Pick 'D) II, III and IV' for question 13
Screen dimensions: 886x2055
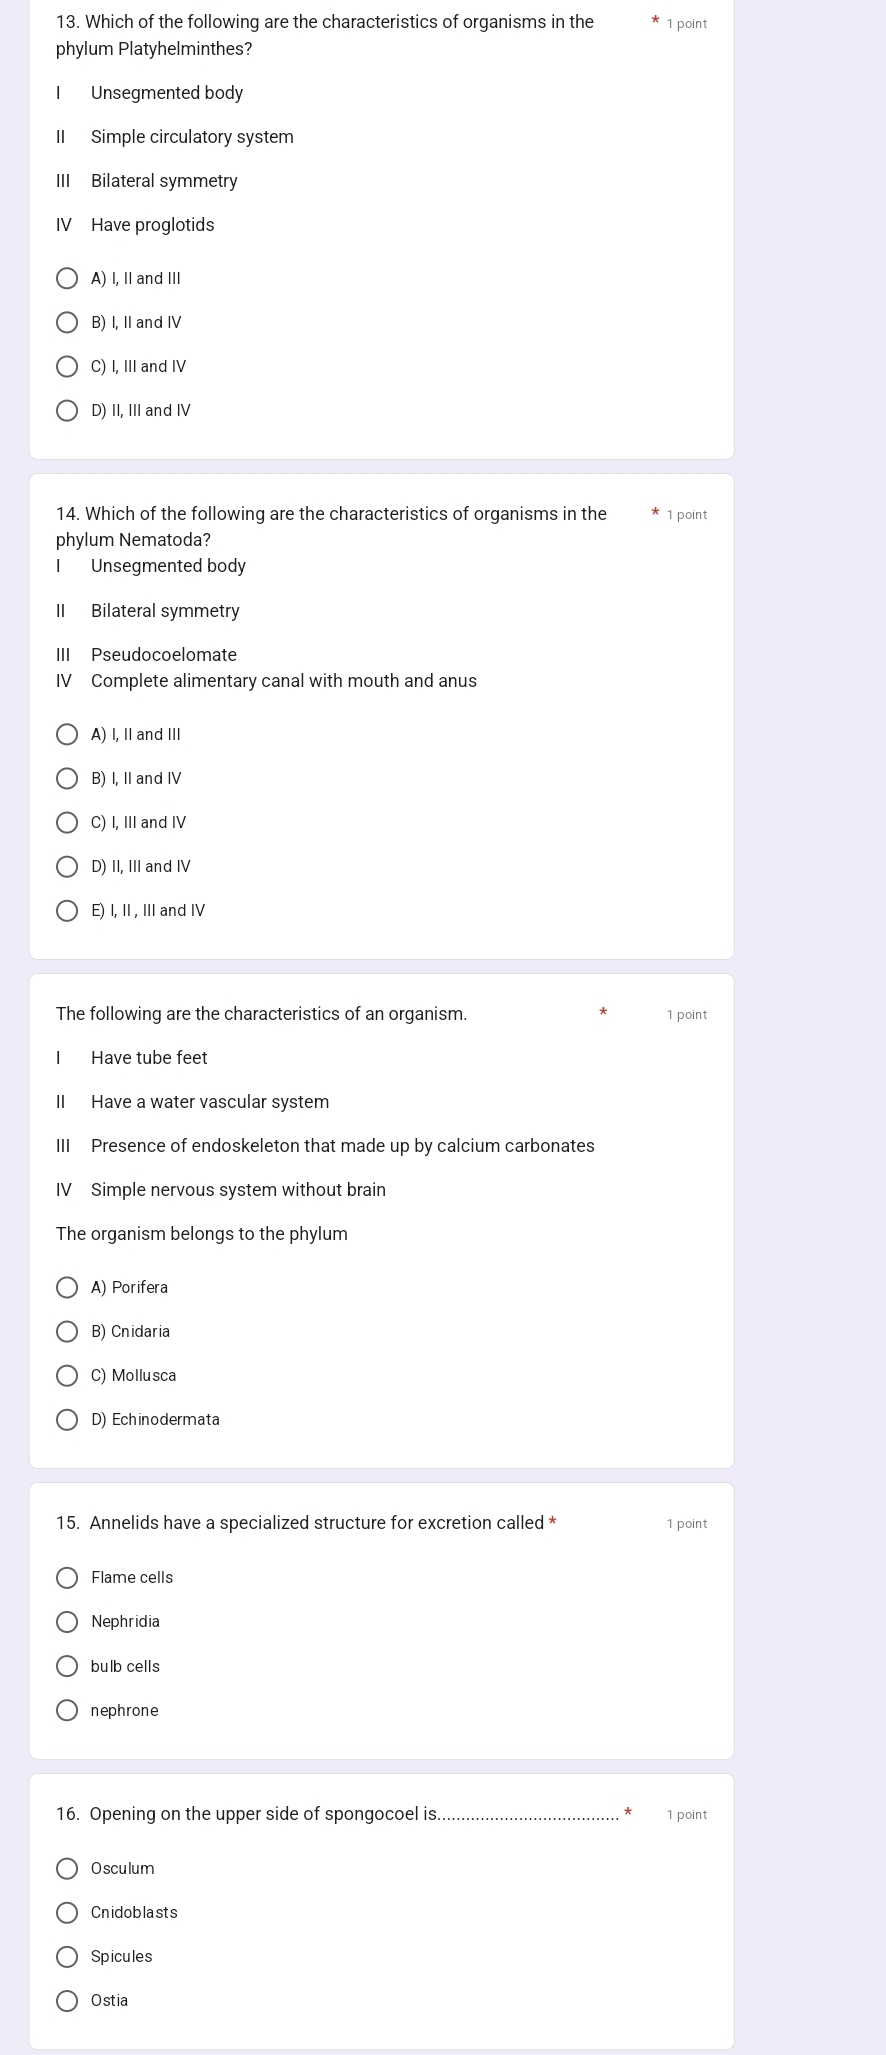coord(67,411)
